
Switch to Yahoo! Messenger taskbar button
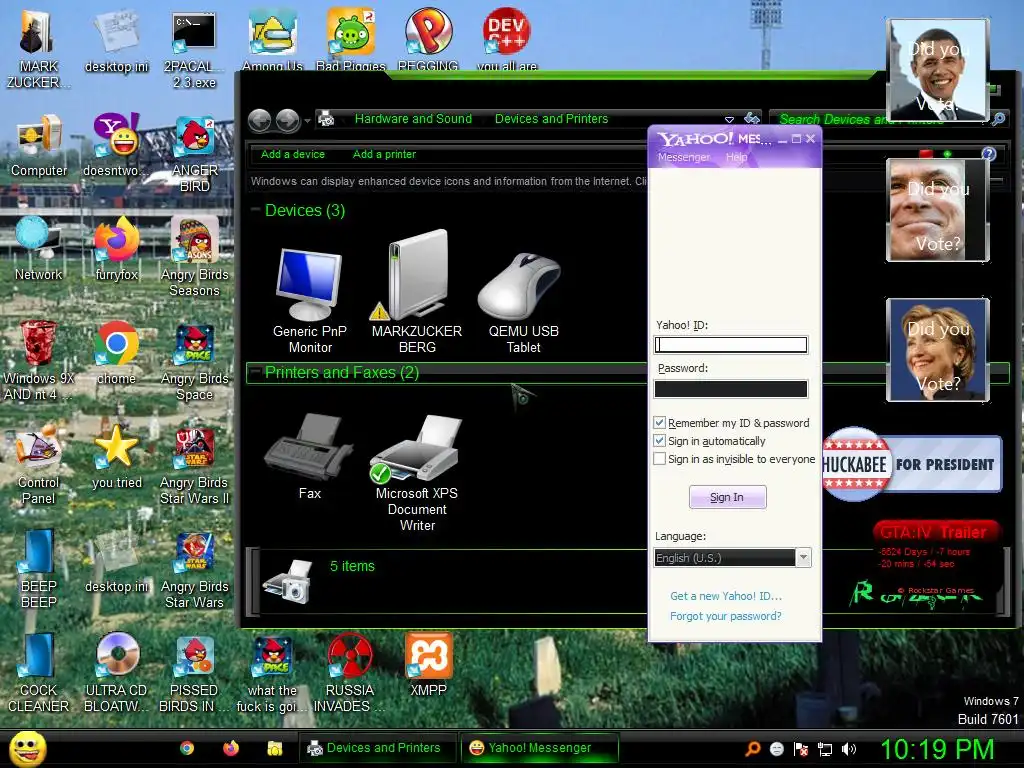point(539,748)
